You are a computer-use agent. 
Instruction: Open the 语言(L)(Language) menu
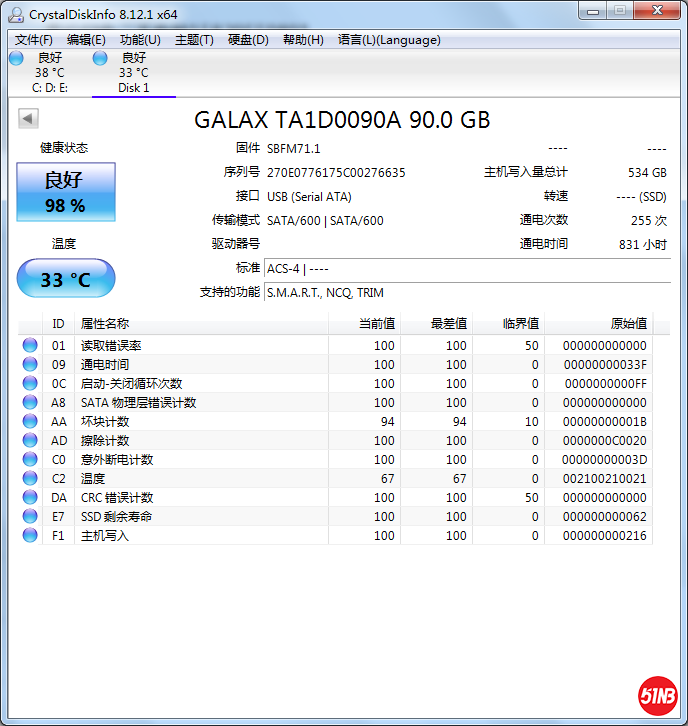(389, 40)
